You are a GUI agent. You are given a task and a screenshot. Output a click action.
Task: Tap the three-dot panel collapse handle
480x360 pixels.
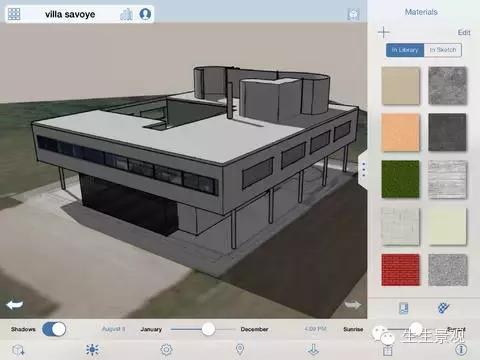pos(363,169)
